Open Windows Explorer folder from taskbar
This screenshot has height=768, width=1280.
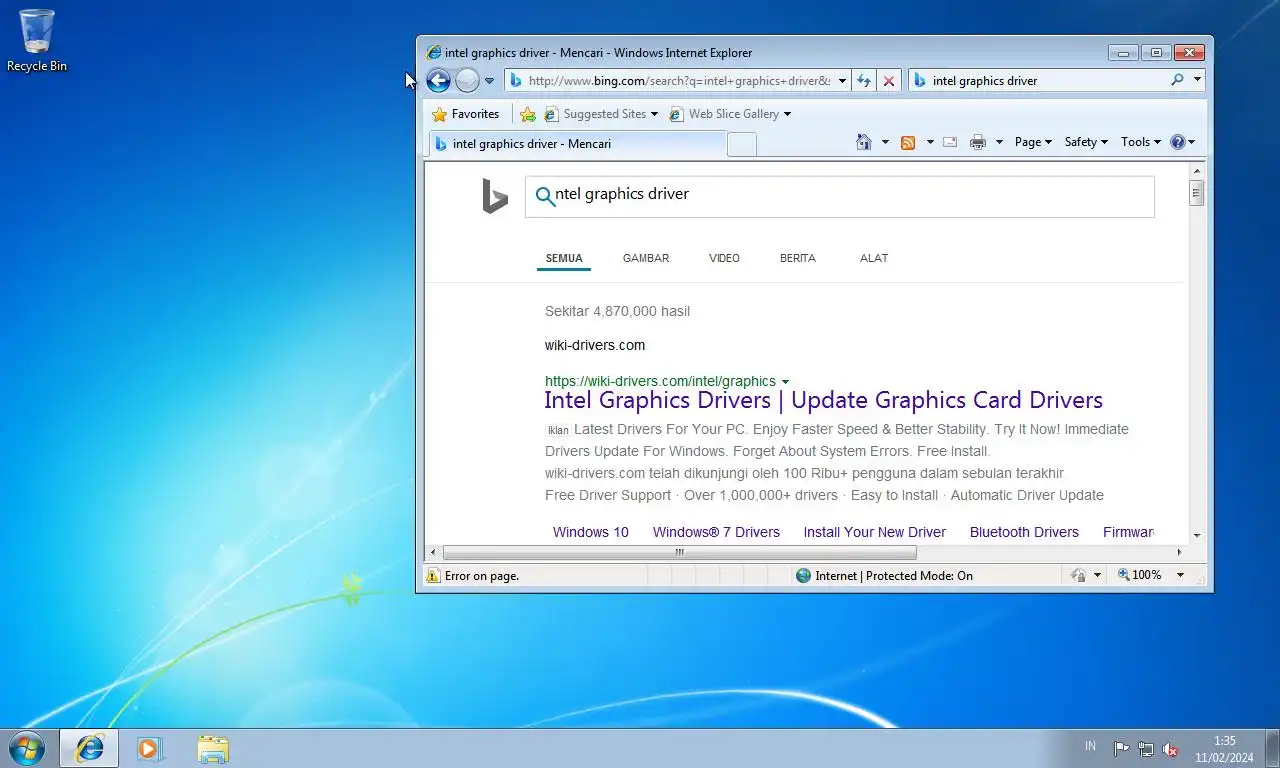[x=213, y=748]
